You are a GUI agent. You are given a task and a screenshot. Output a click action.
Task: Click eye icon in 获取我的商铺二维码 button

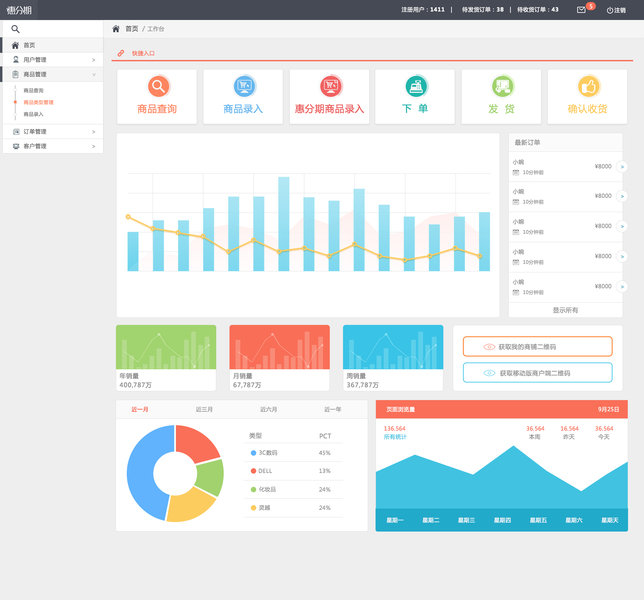pyautogui.click(x=489, y=347)
